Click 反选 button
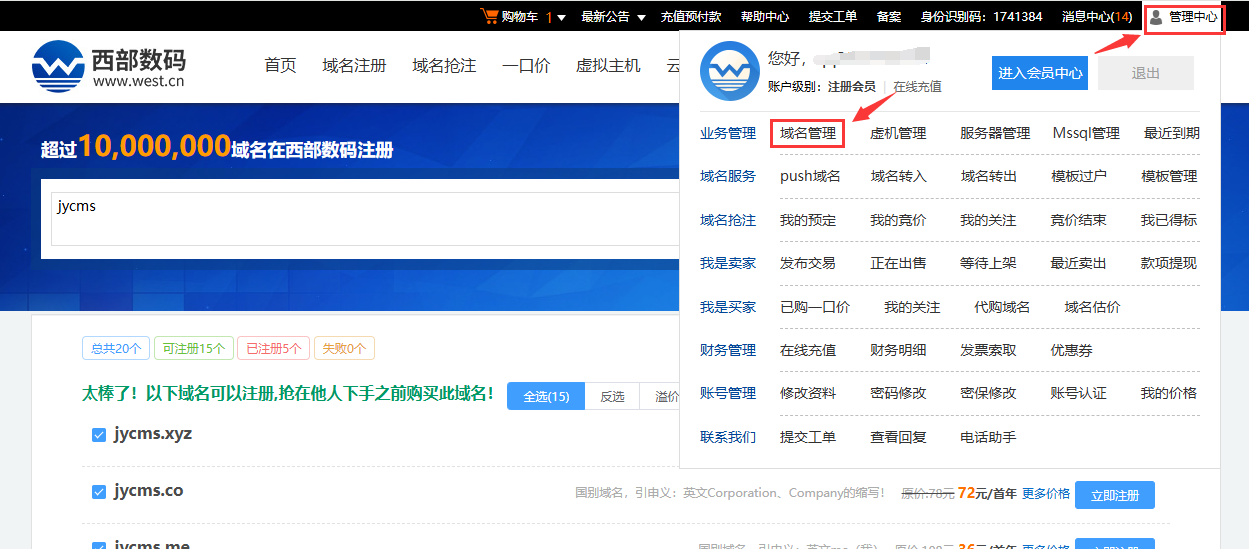Image resolution: width=1249 pixels, height=549 pixels. 612,396
